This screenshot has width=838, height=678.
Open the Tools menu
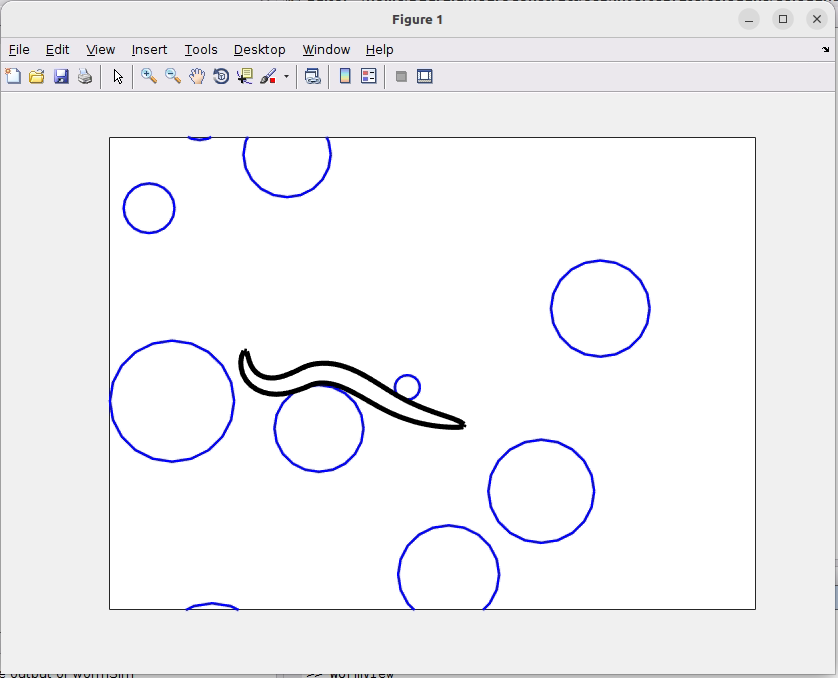point(201,50)
